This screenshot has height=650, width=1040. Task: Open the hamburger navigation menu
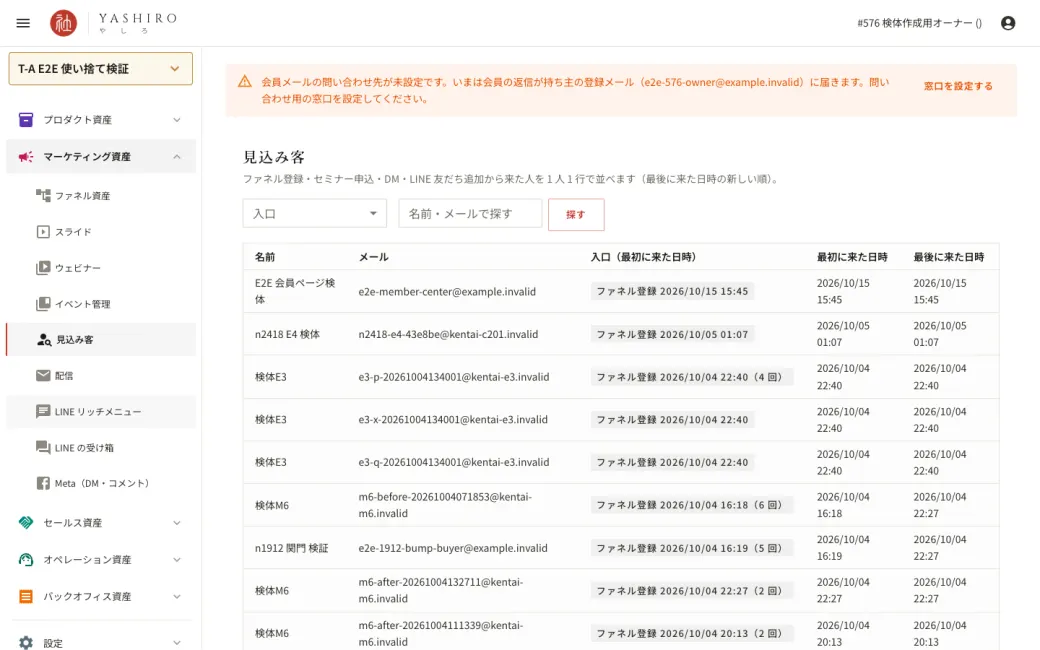(23, 23)
